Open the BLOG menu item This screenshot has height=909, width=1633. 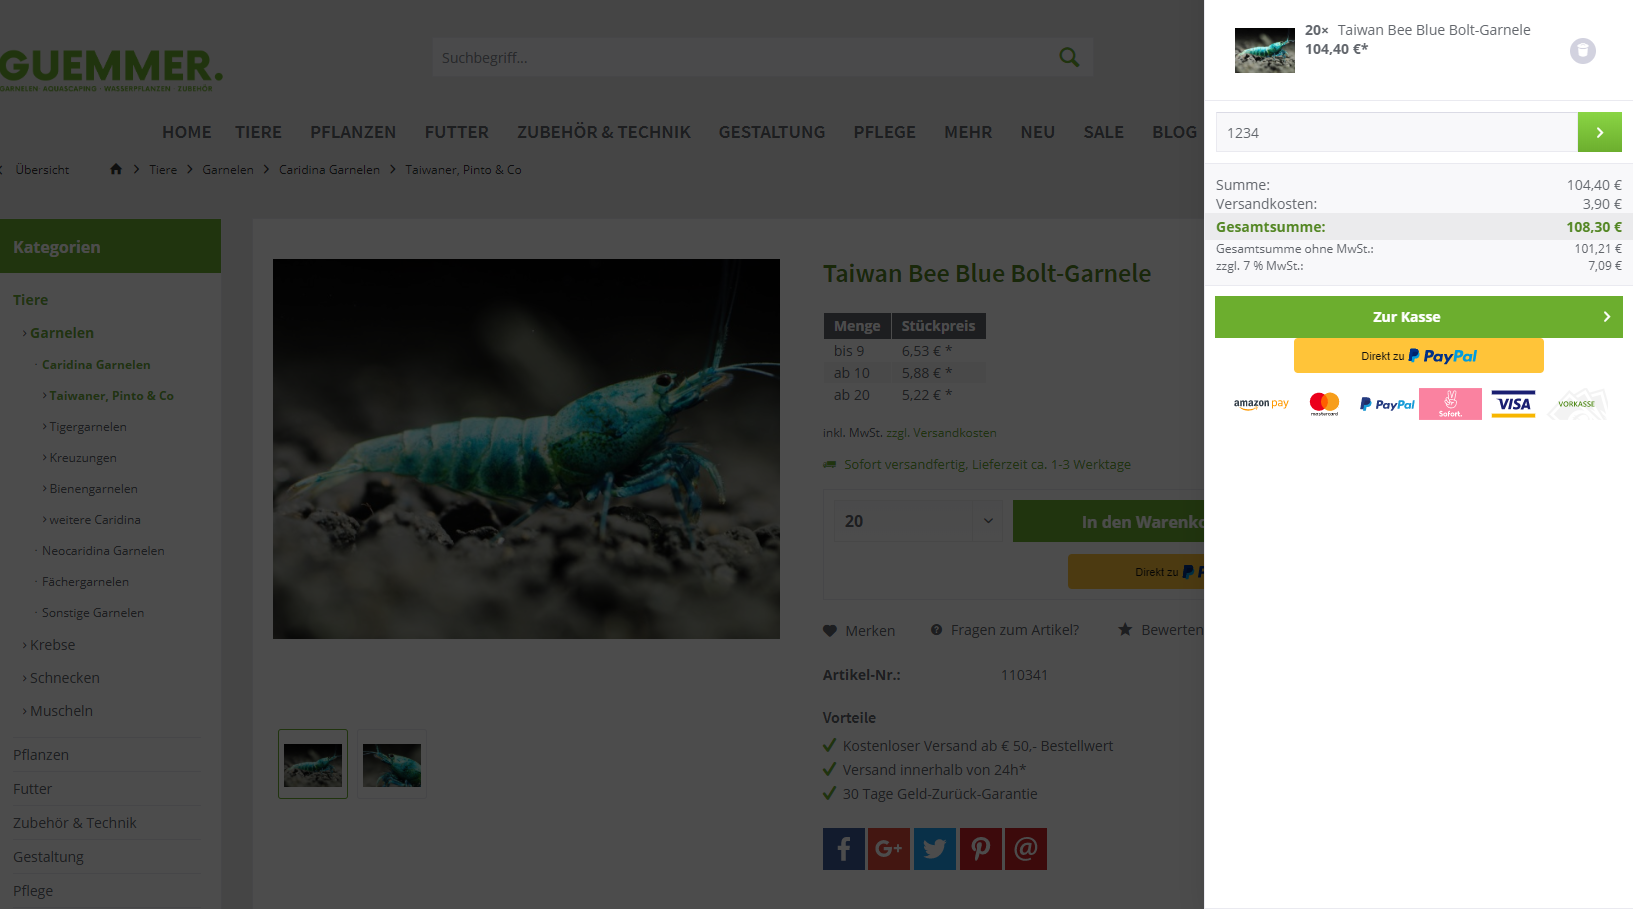click(x=1174, y=132)
